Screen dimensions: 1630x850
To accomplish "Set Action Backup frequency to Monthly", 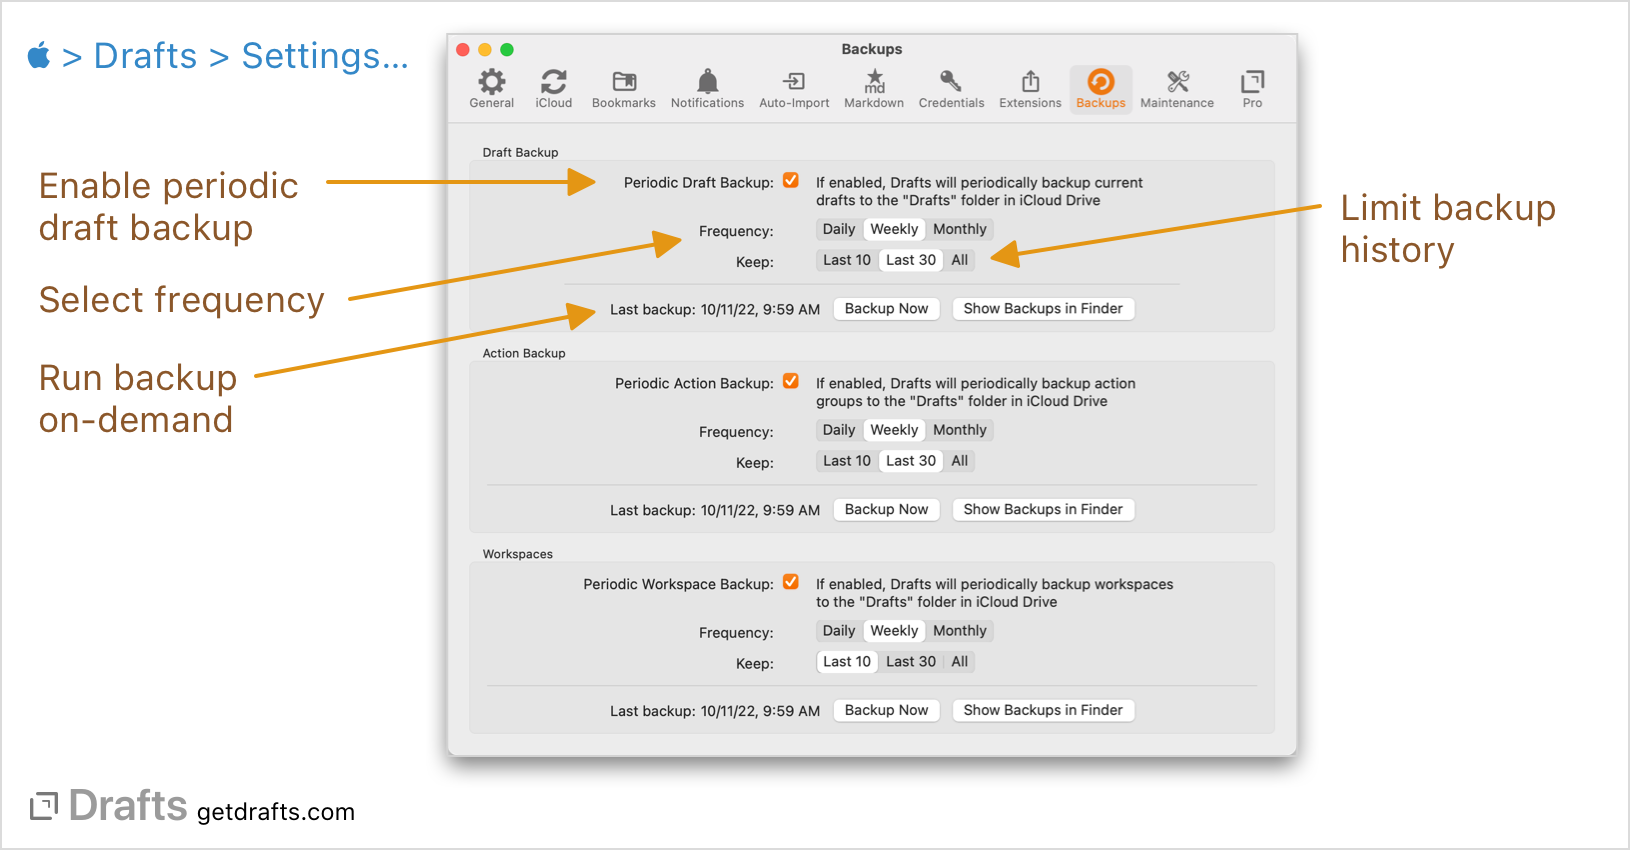I will [x=960, y=430].
